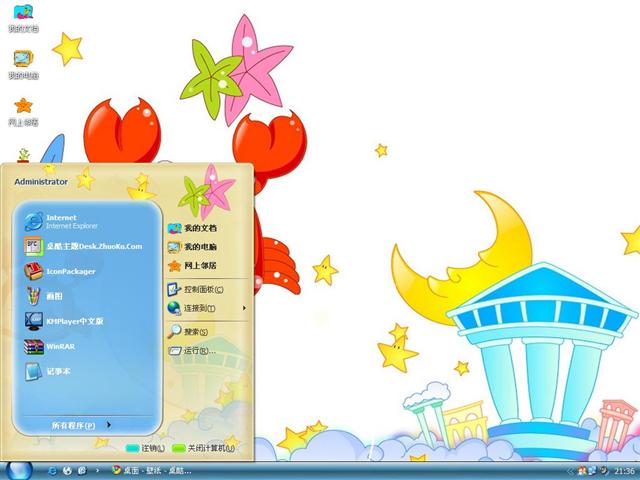
Task: Click the first system tray icon
Action: pyautogui.click(x=582, y=471)
